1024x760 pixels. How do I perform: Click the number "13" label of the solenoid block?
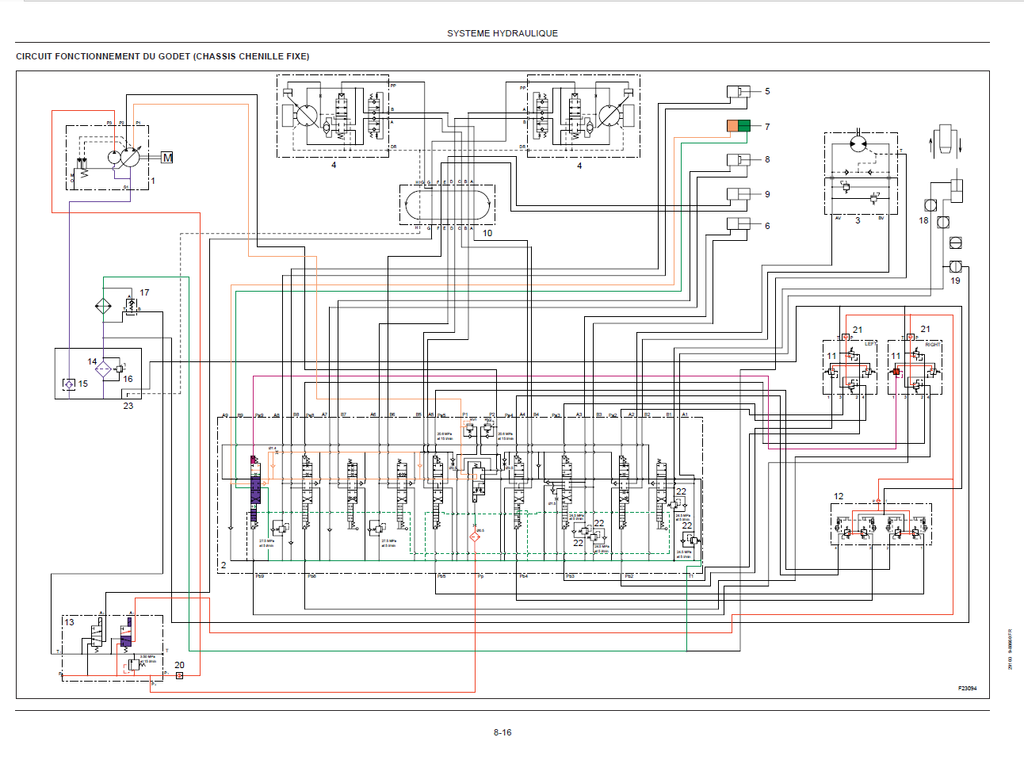pos(69,622)
